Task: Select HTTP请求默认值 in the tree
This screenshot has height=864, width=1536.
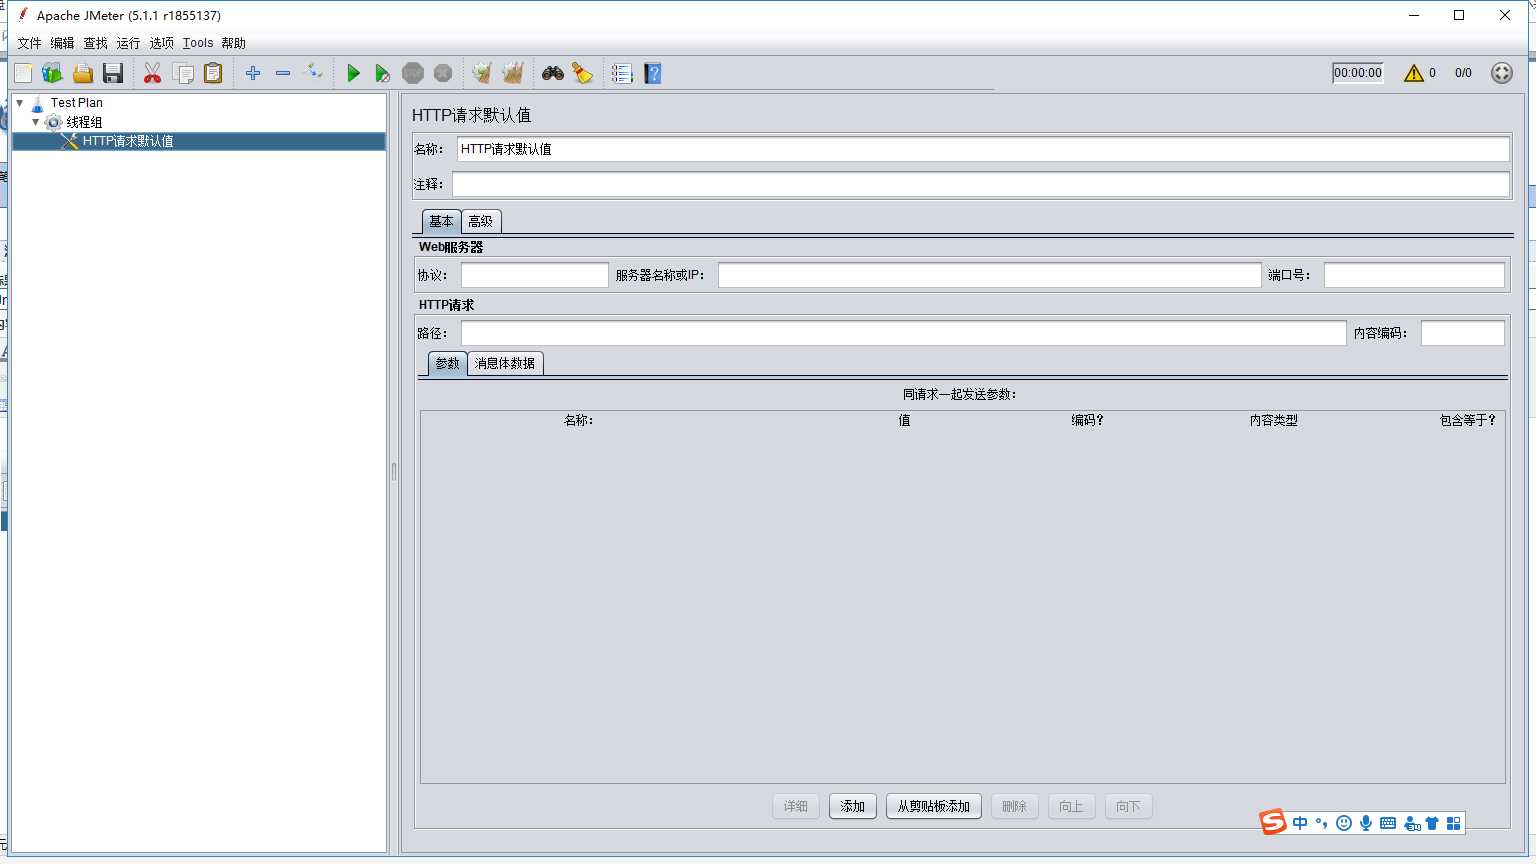Action: tap(128, 141)
